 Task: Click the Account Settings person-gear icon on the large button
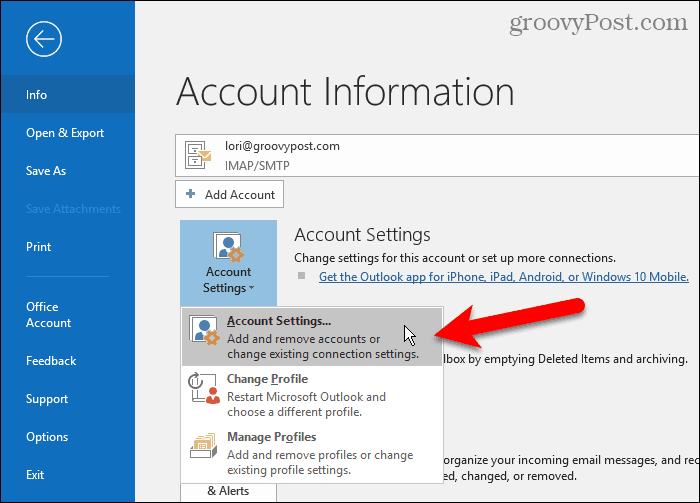click(229, 247)
